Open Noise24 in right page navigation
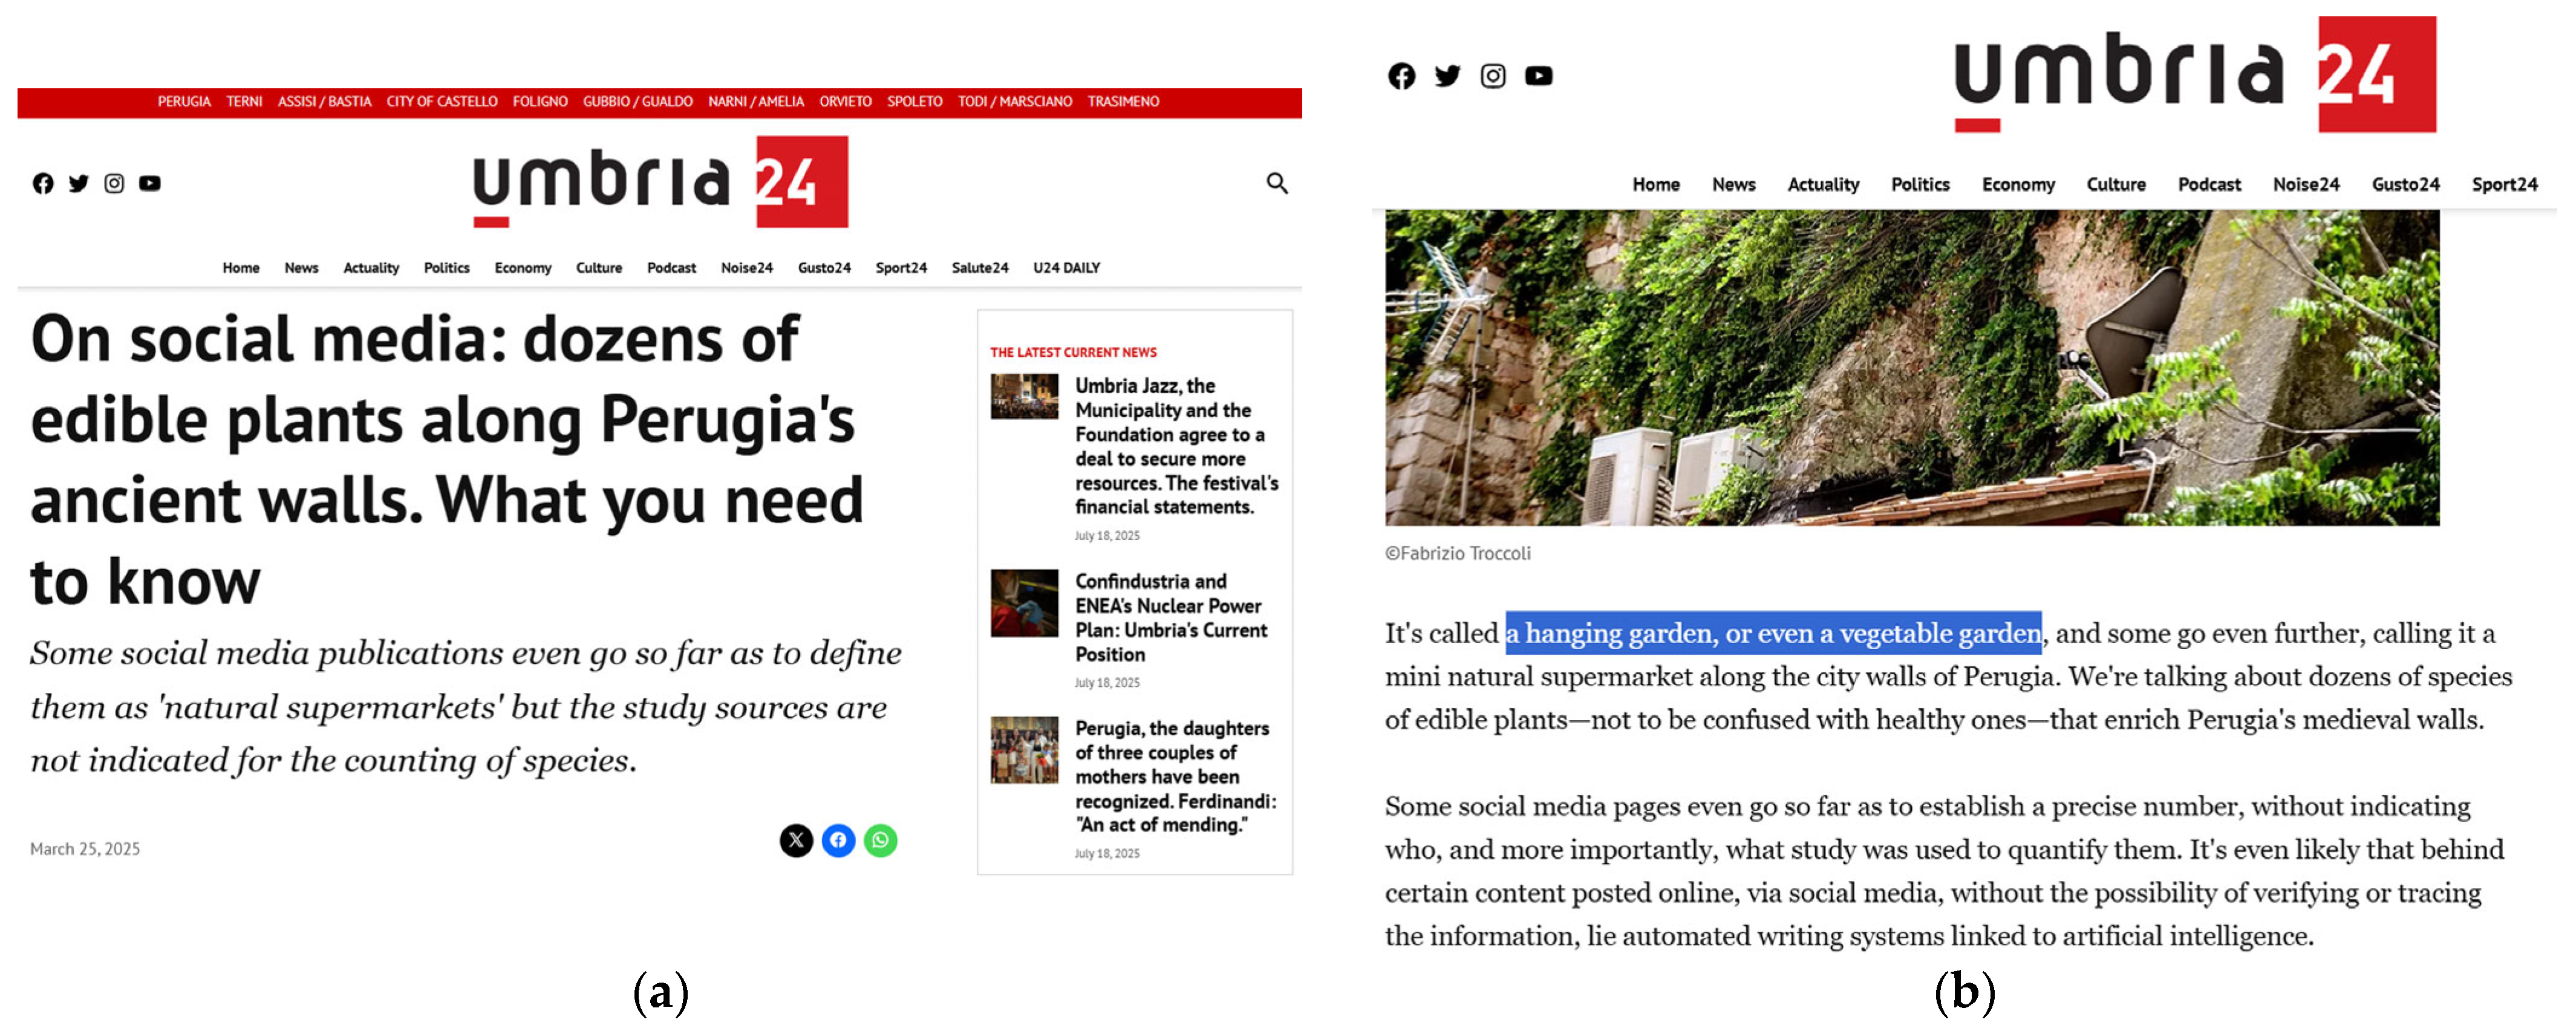 [x=2307, y=185]
